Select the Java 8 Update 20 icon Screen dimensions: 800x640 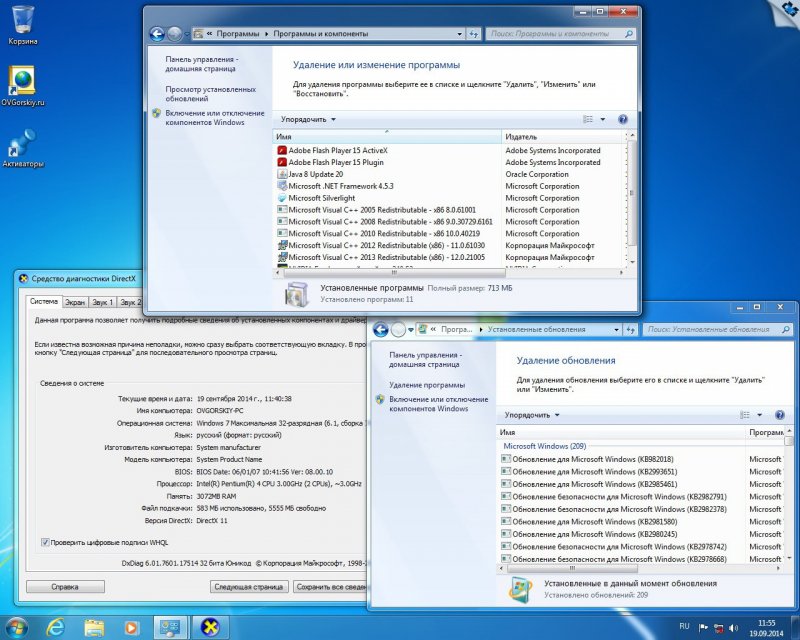(x=282, y=174)
